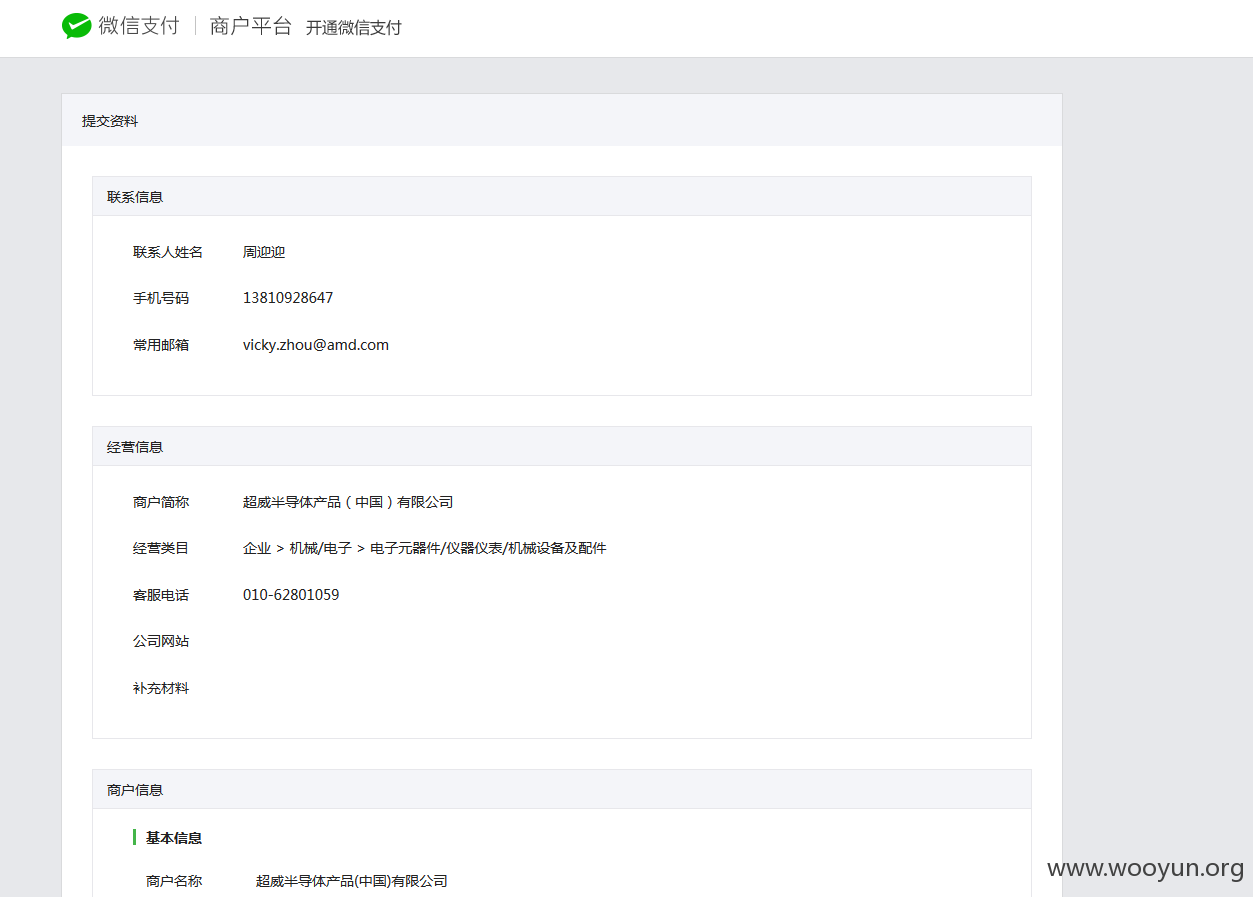1253x897 pixels.
Task: Click the 经营类目 label
Action: click(x=161, y=548)
